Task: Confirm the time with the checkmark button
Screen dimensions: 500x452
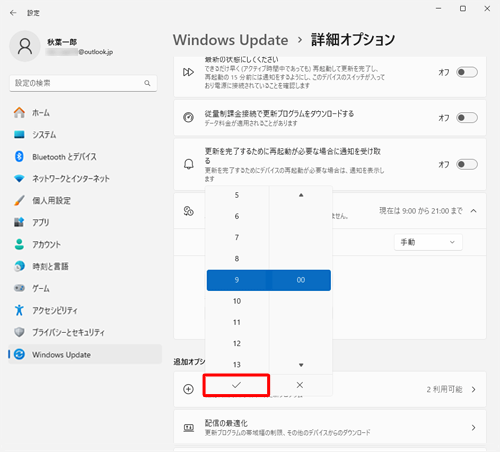Action: 236,385
